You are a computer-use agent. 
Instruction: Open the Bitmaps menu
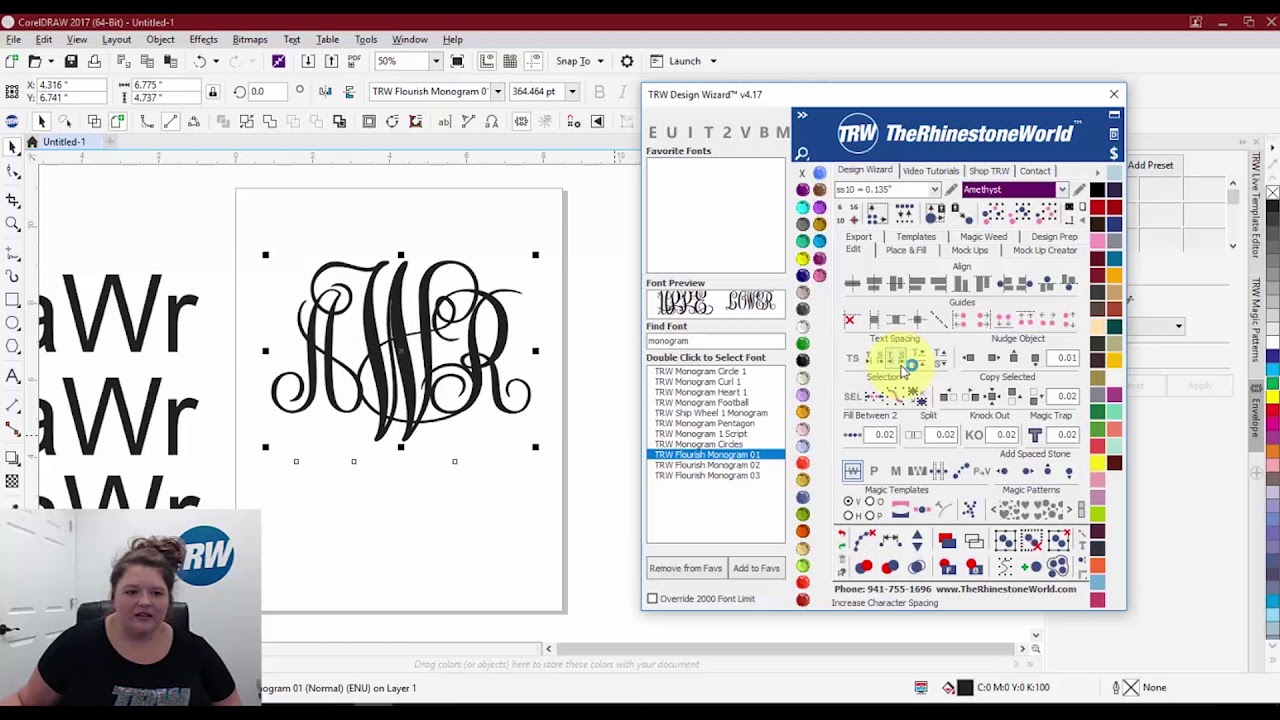pyautogui.click(x=250, y=39)
